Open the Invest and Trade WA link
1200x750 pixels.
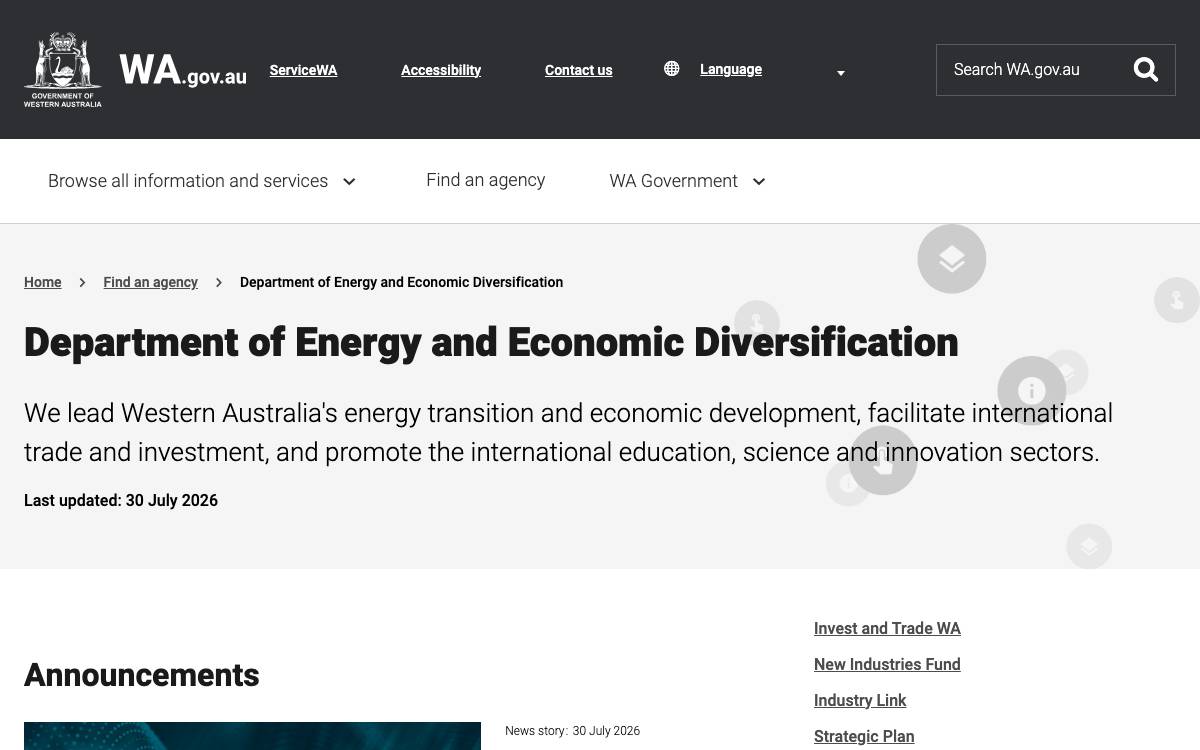(x=887, y=628)
